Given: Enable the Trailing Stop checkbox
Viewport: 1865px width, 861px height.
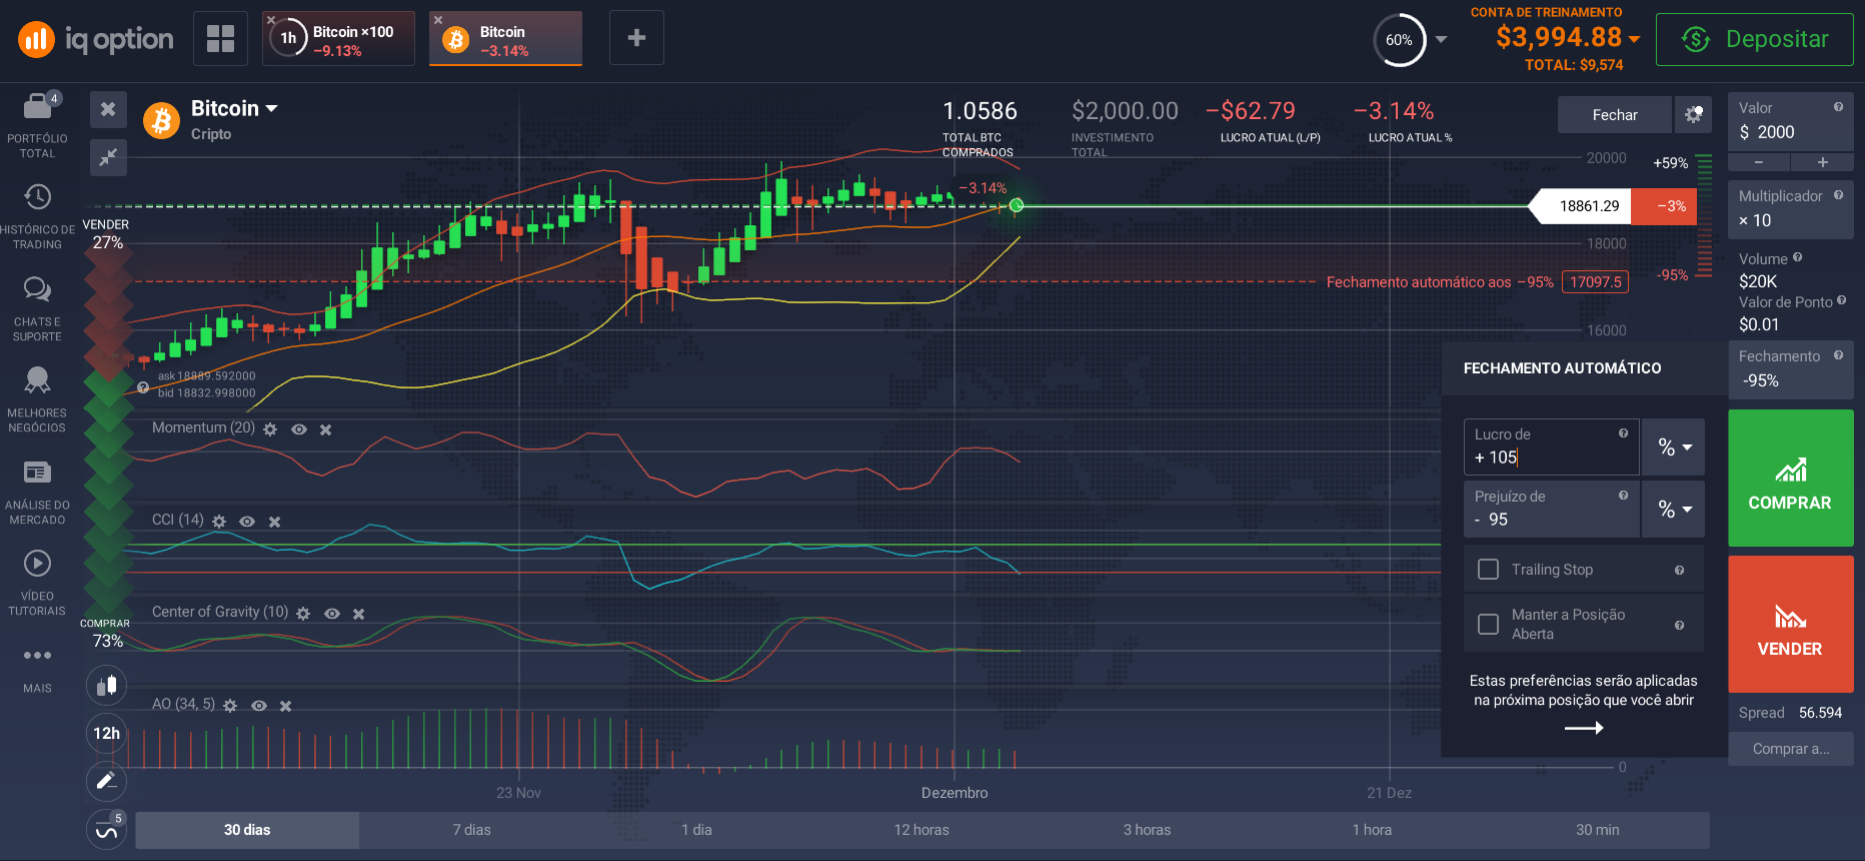Looking at the screenshot, I should click(1488, 569).
